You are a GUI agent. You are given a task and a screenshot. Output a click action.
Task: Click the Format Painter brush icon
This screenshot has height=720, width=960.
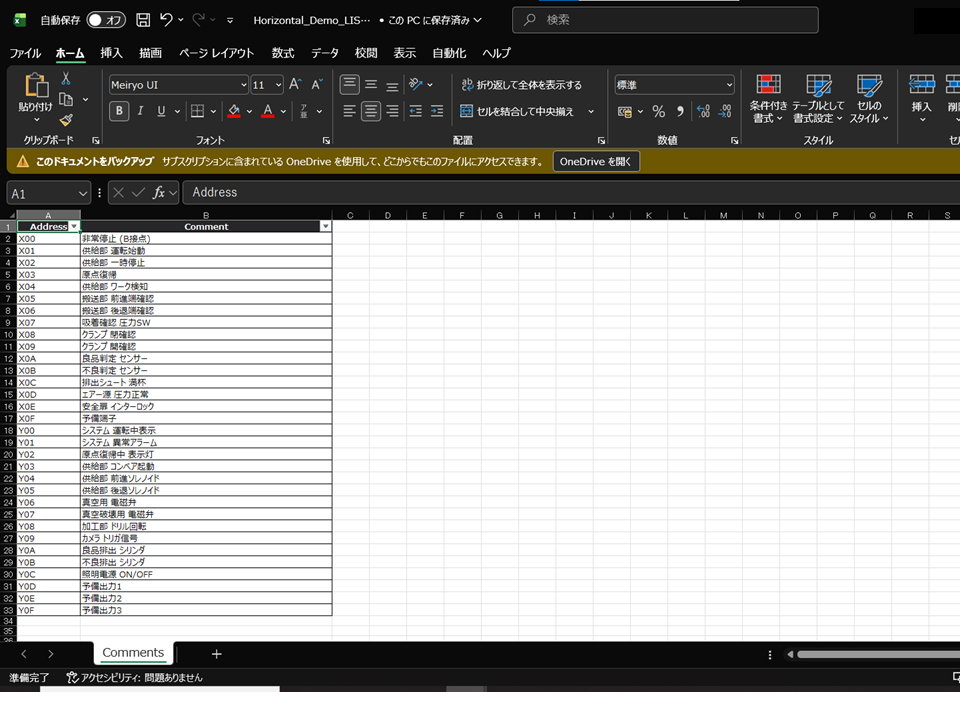pos(66,120)
